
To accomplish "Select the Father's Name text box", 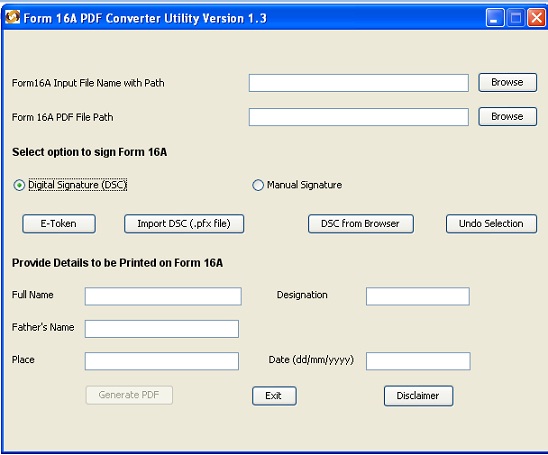I will (x=162, y=329).
